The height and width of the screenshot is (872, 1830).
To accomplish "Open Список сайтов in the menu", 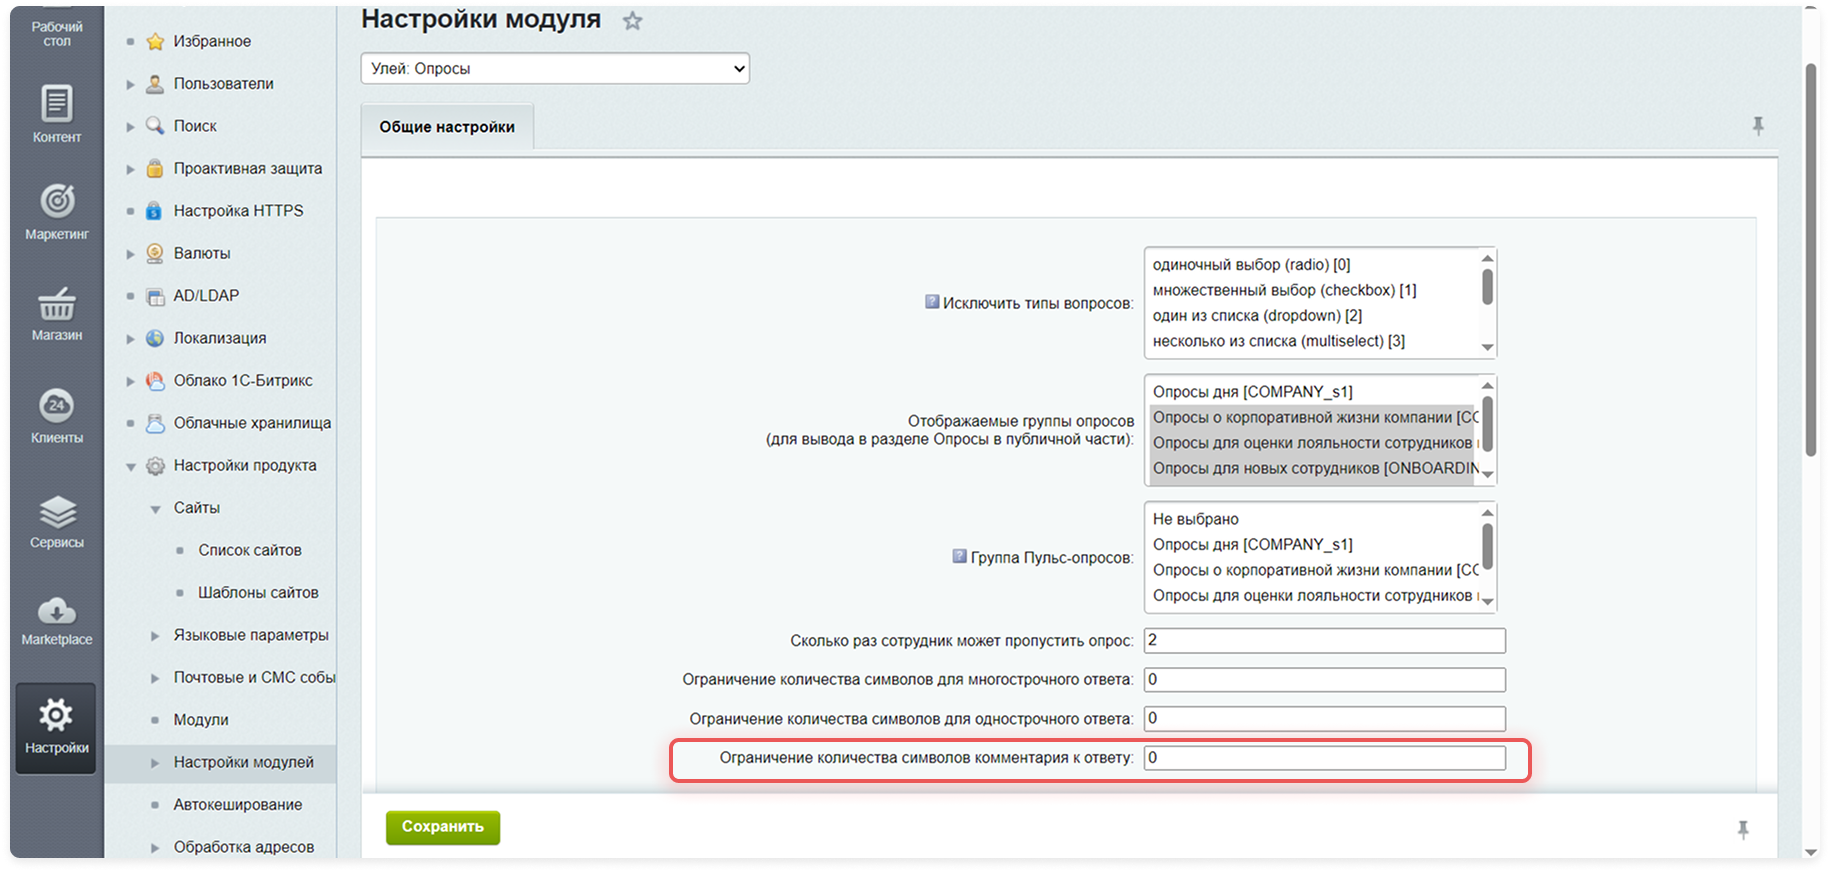I will click(249, 550).
